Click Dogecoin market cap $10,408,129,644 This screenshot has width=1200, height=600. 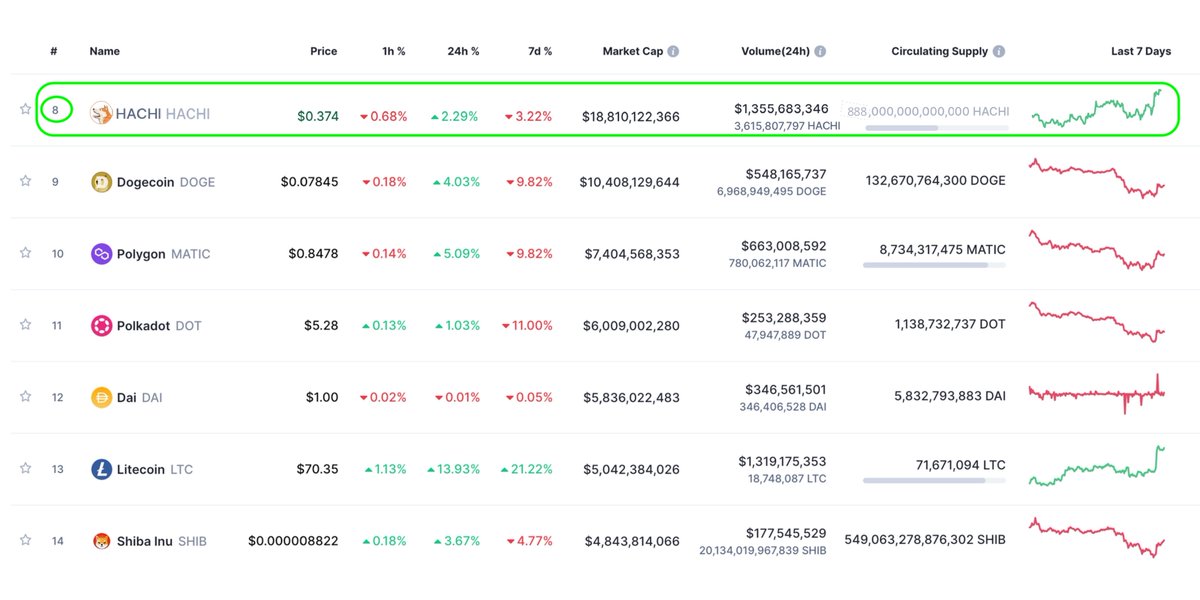tap(631, 182)
